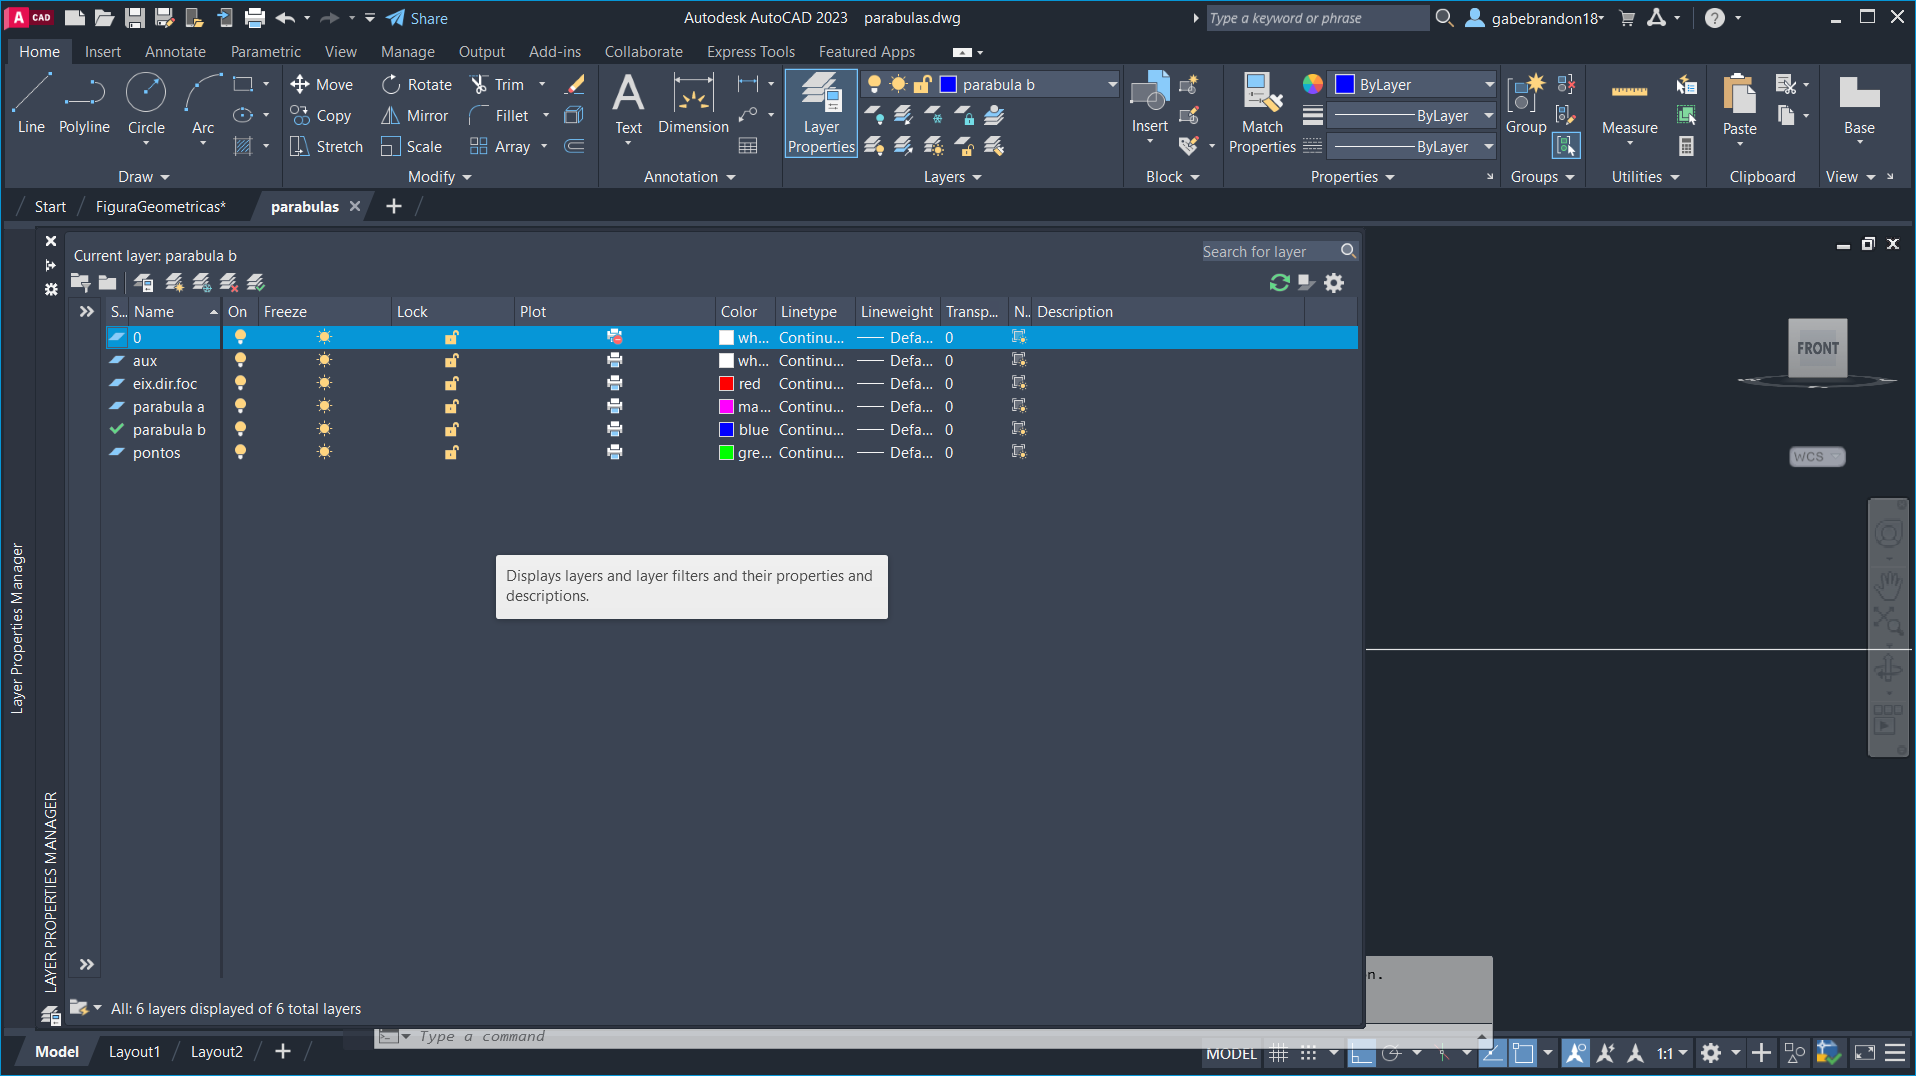
Task: Expand the Draw panel
Action: (143, 177)
